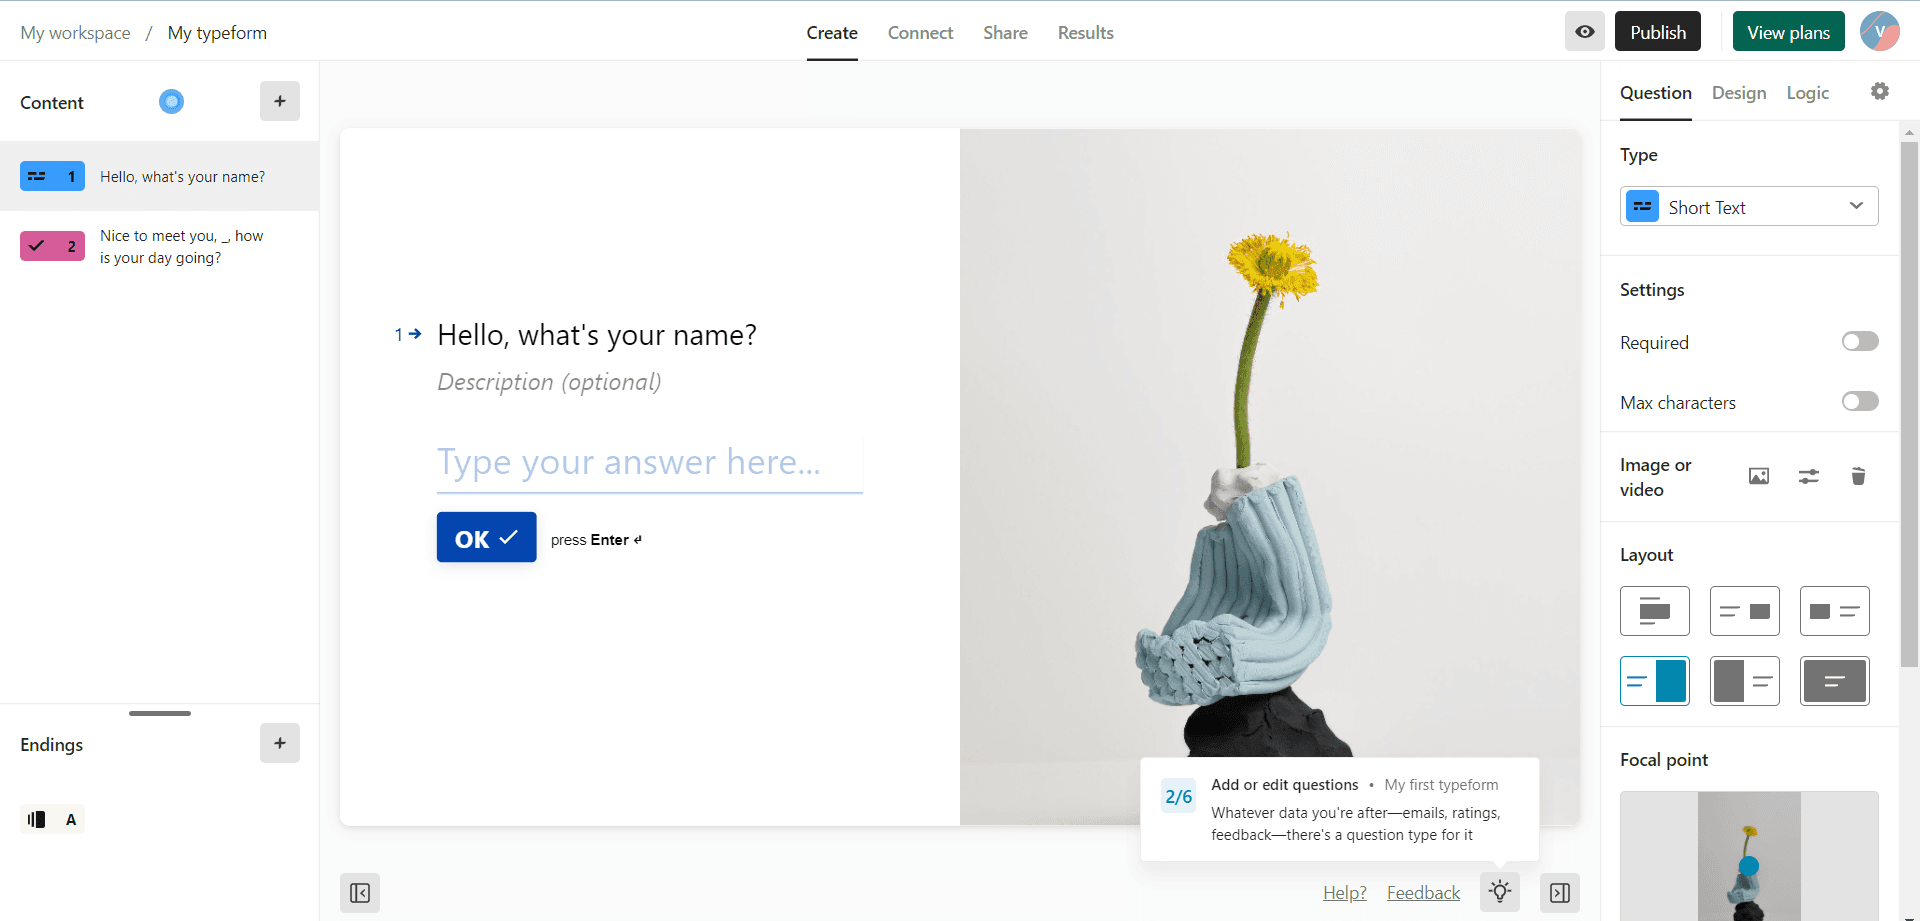
Task: Click the My typeform title
Action: click(x=217, y=33)
